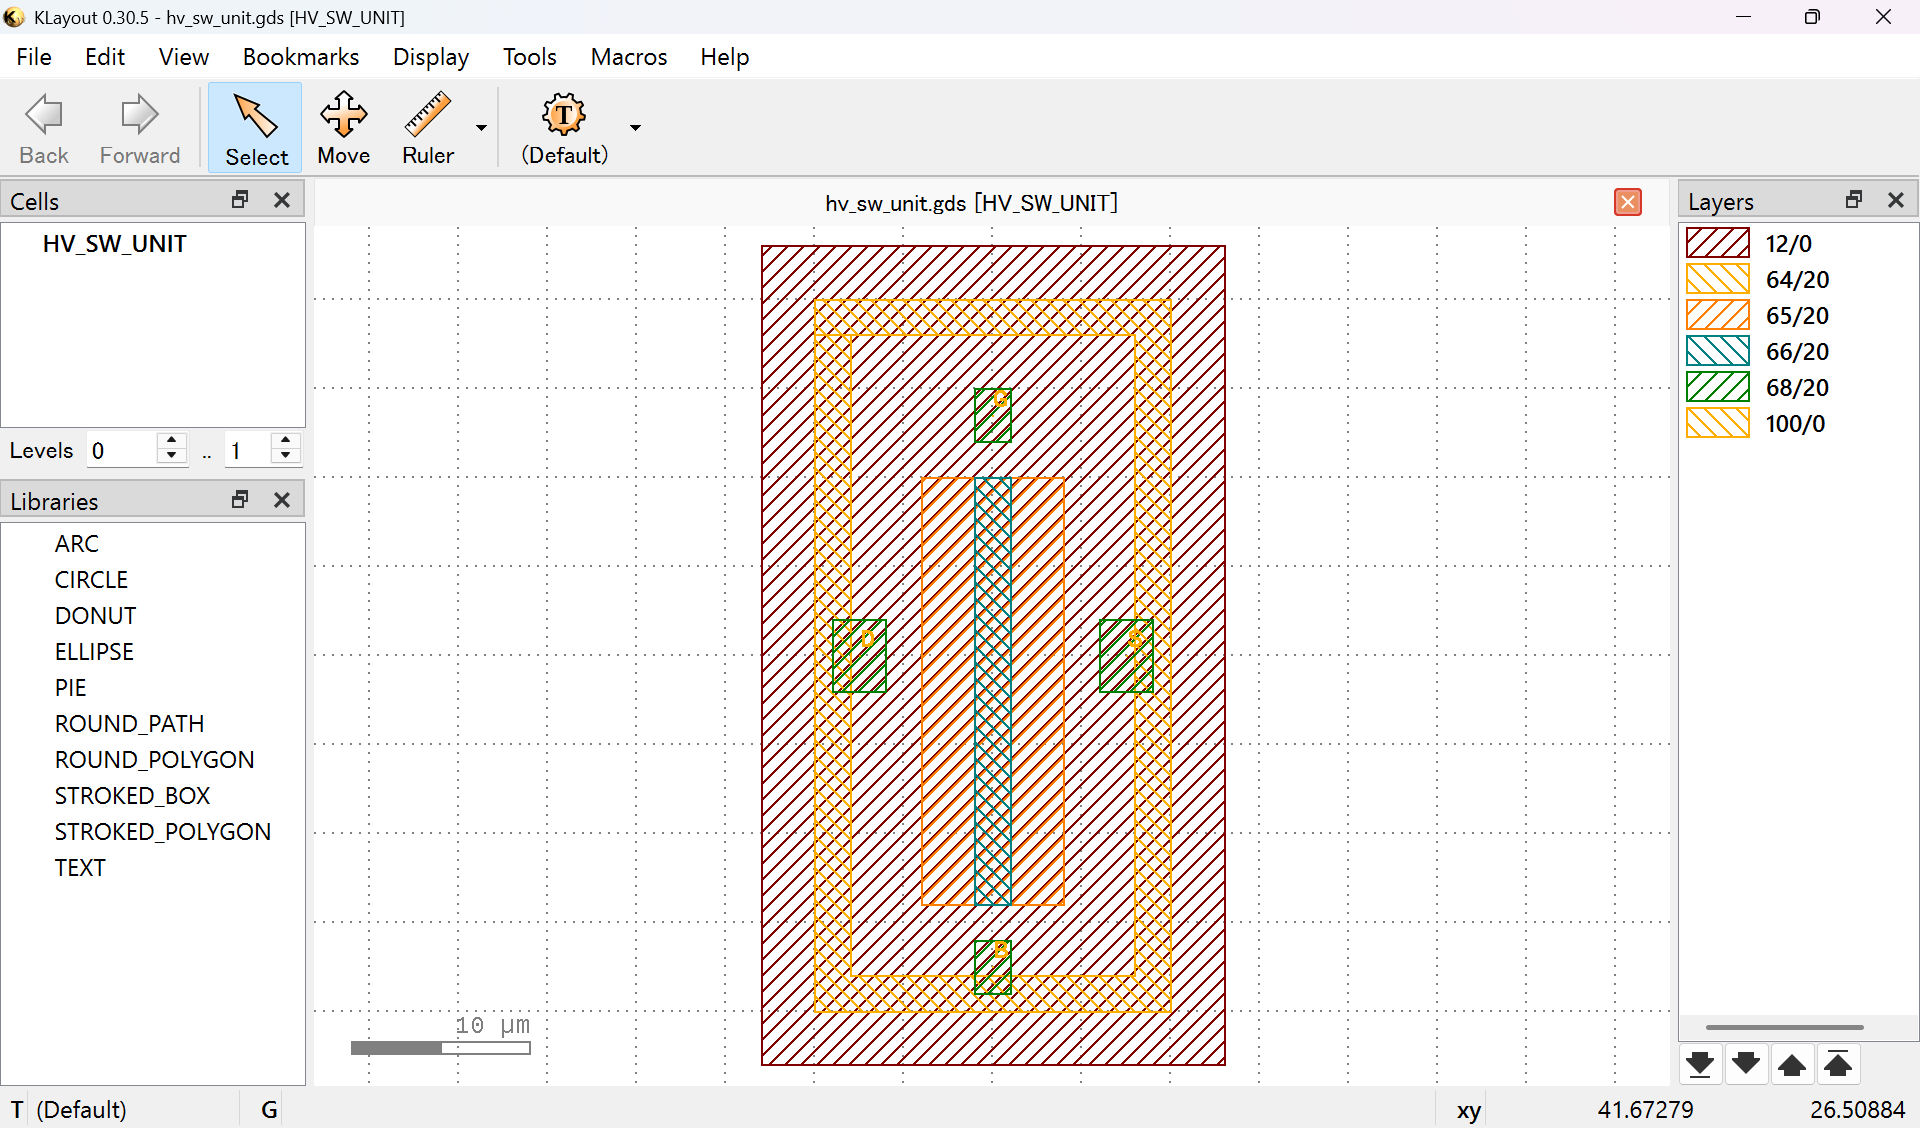Undock the Cells panel
Viewport: 1920px width, 1128px height.
[239, 199]
